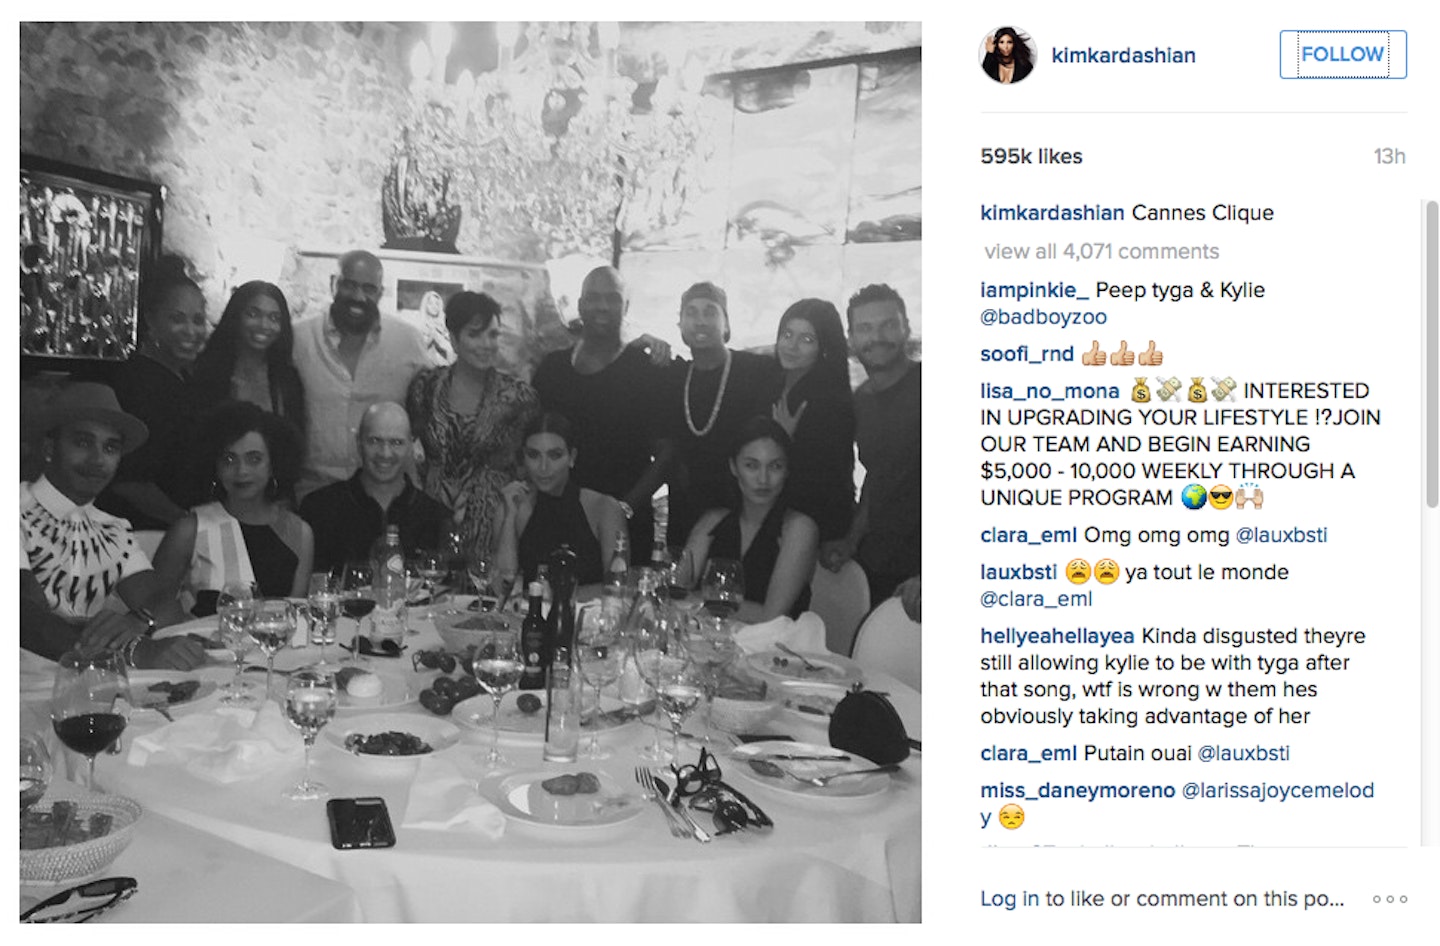This screenshot has height=946, width=1440.
Task: Click the black and white group dinner photo
Action: [470, 472]
